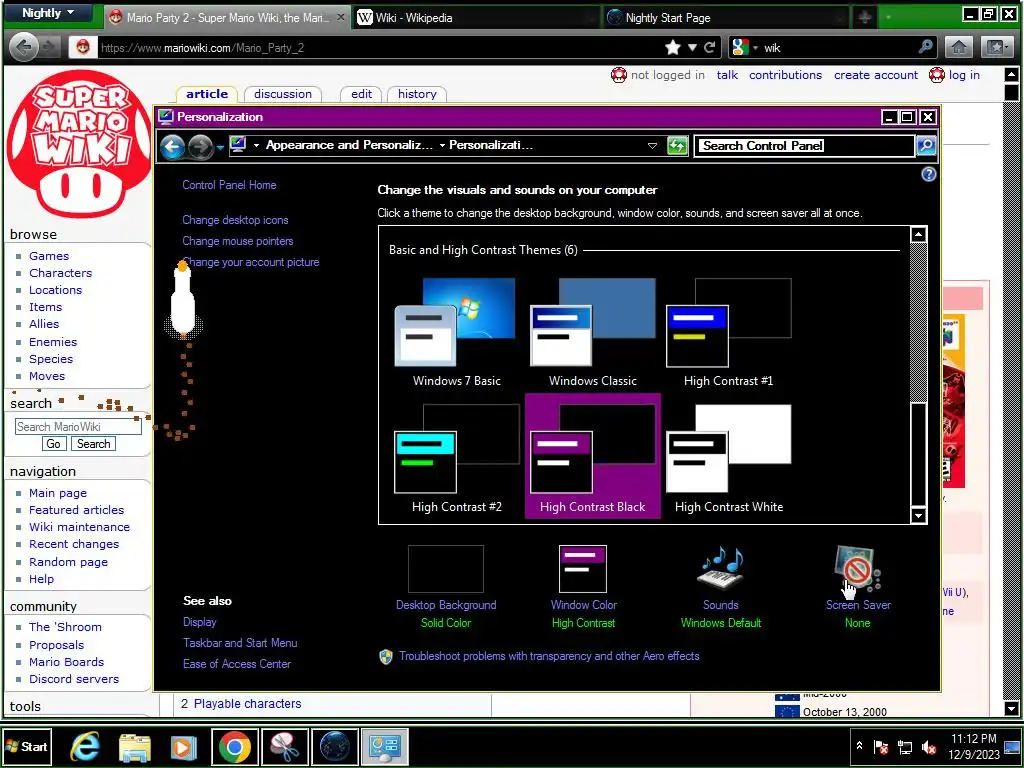Select the Windows 7 Basic theme
Image resolution: width=1024 pixels, height=768 pixels.
[456, 332]
